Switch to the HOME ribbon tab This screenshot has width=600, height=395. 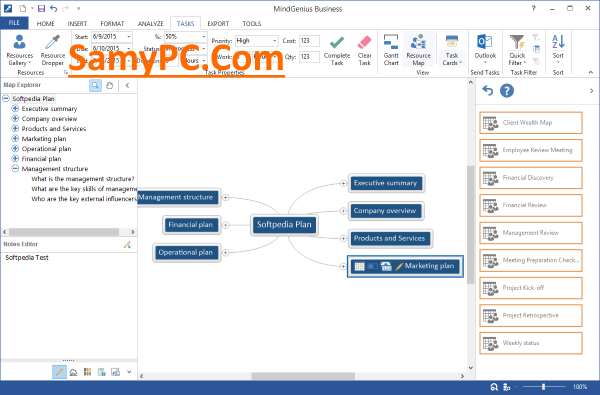pyautogui.click(x=46, y=24)
